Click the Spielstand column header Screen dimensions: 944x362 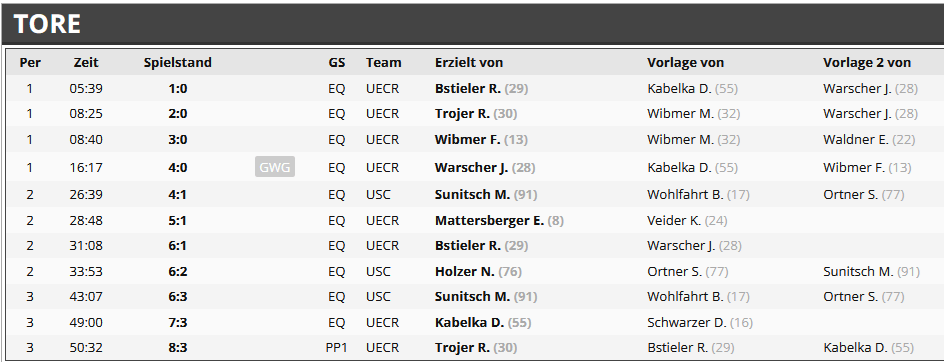coord(178,63)
